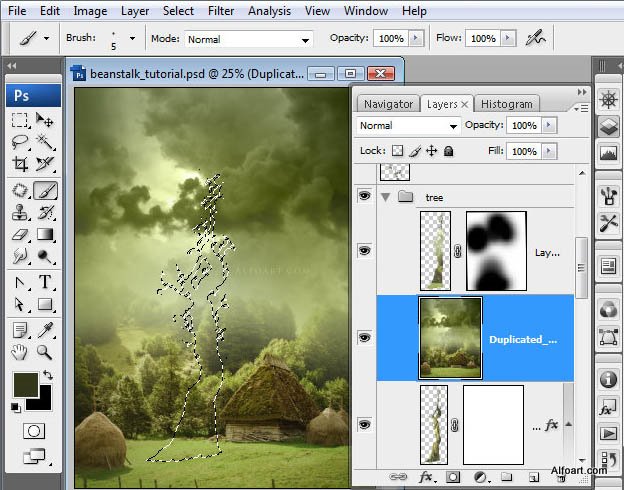The height and width of the screenshot is (490, 624).
Task: Select the Zoom tool
Action: pyautogui.click(x=45, y=352)
